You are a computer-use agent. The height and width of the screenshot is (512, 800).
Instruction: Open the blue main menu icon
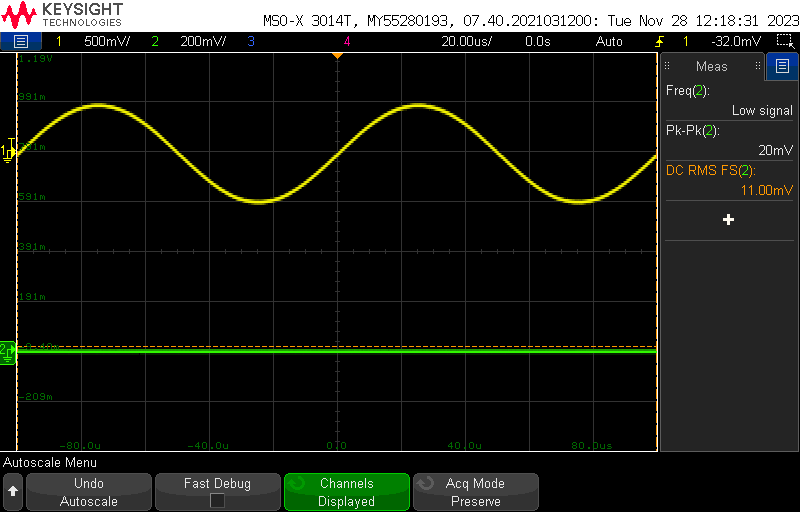(x=21, y=41)
